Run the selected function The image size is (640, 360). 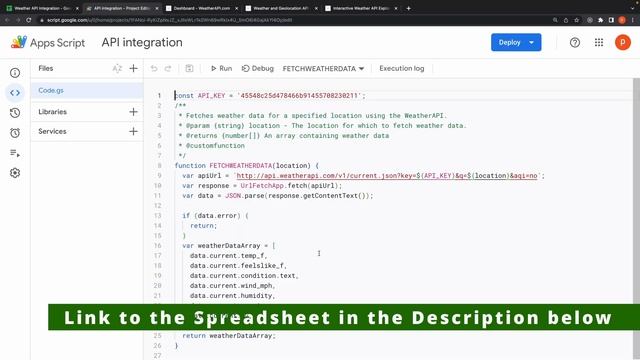(222, 69)
